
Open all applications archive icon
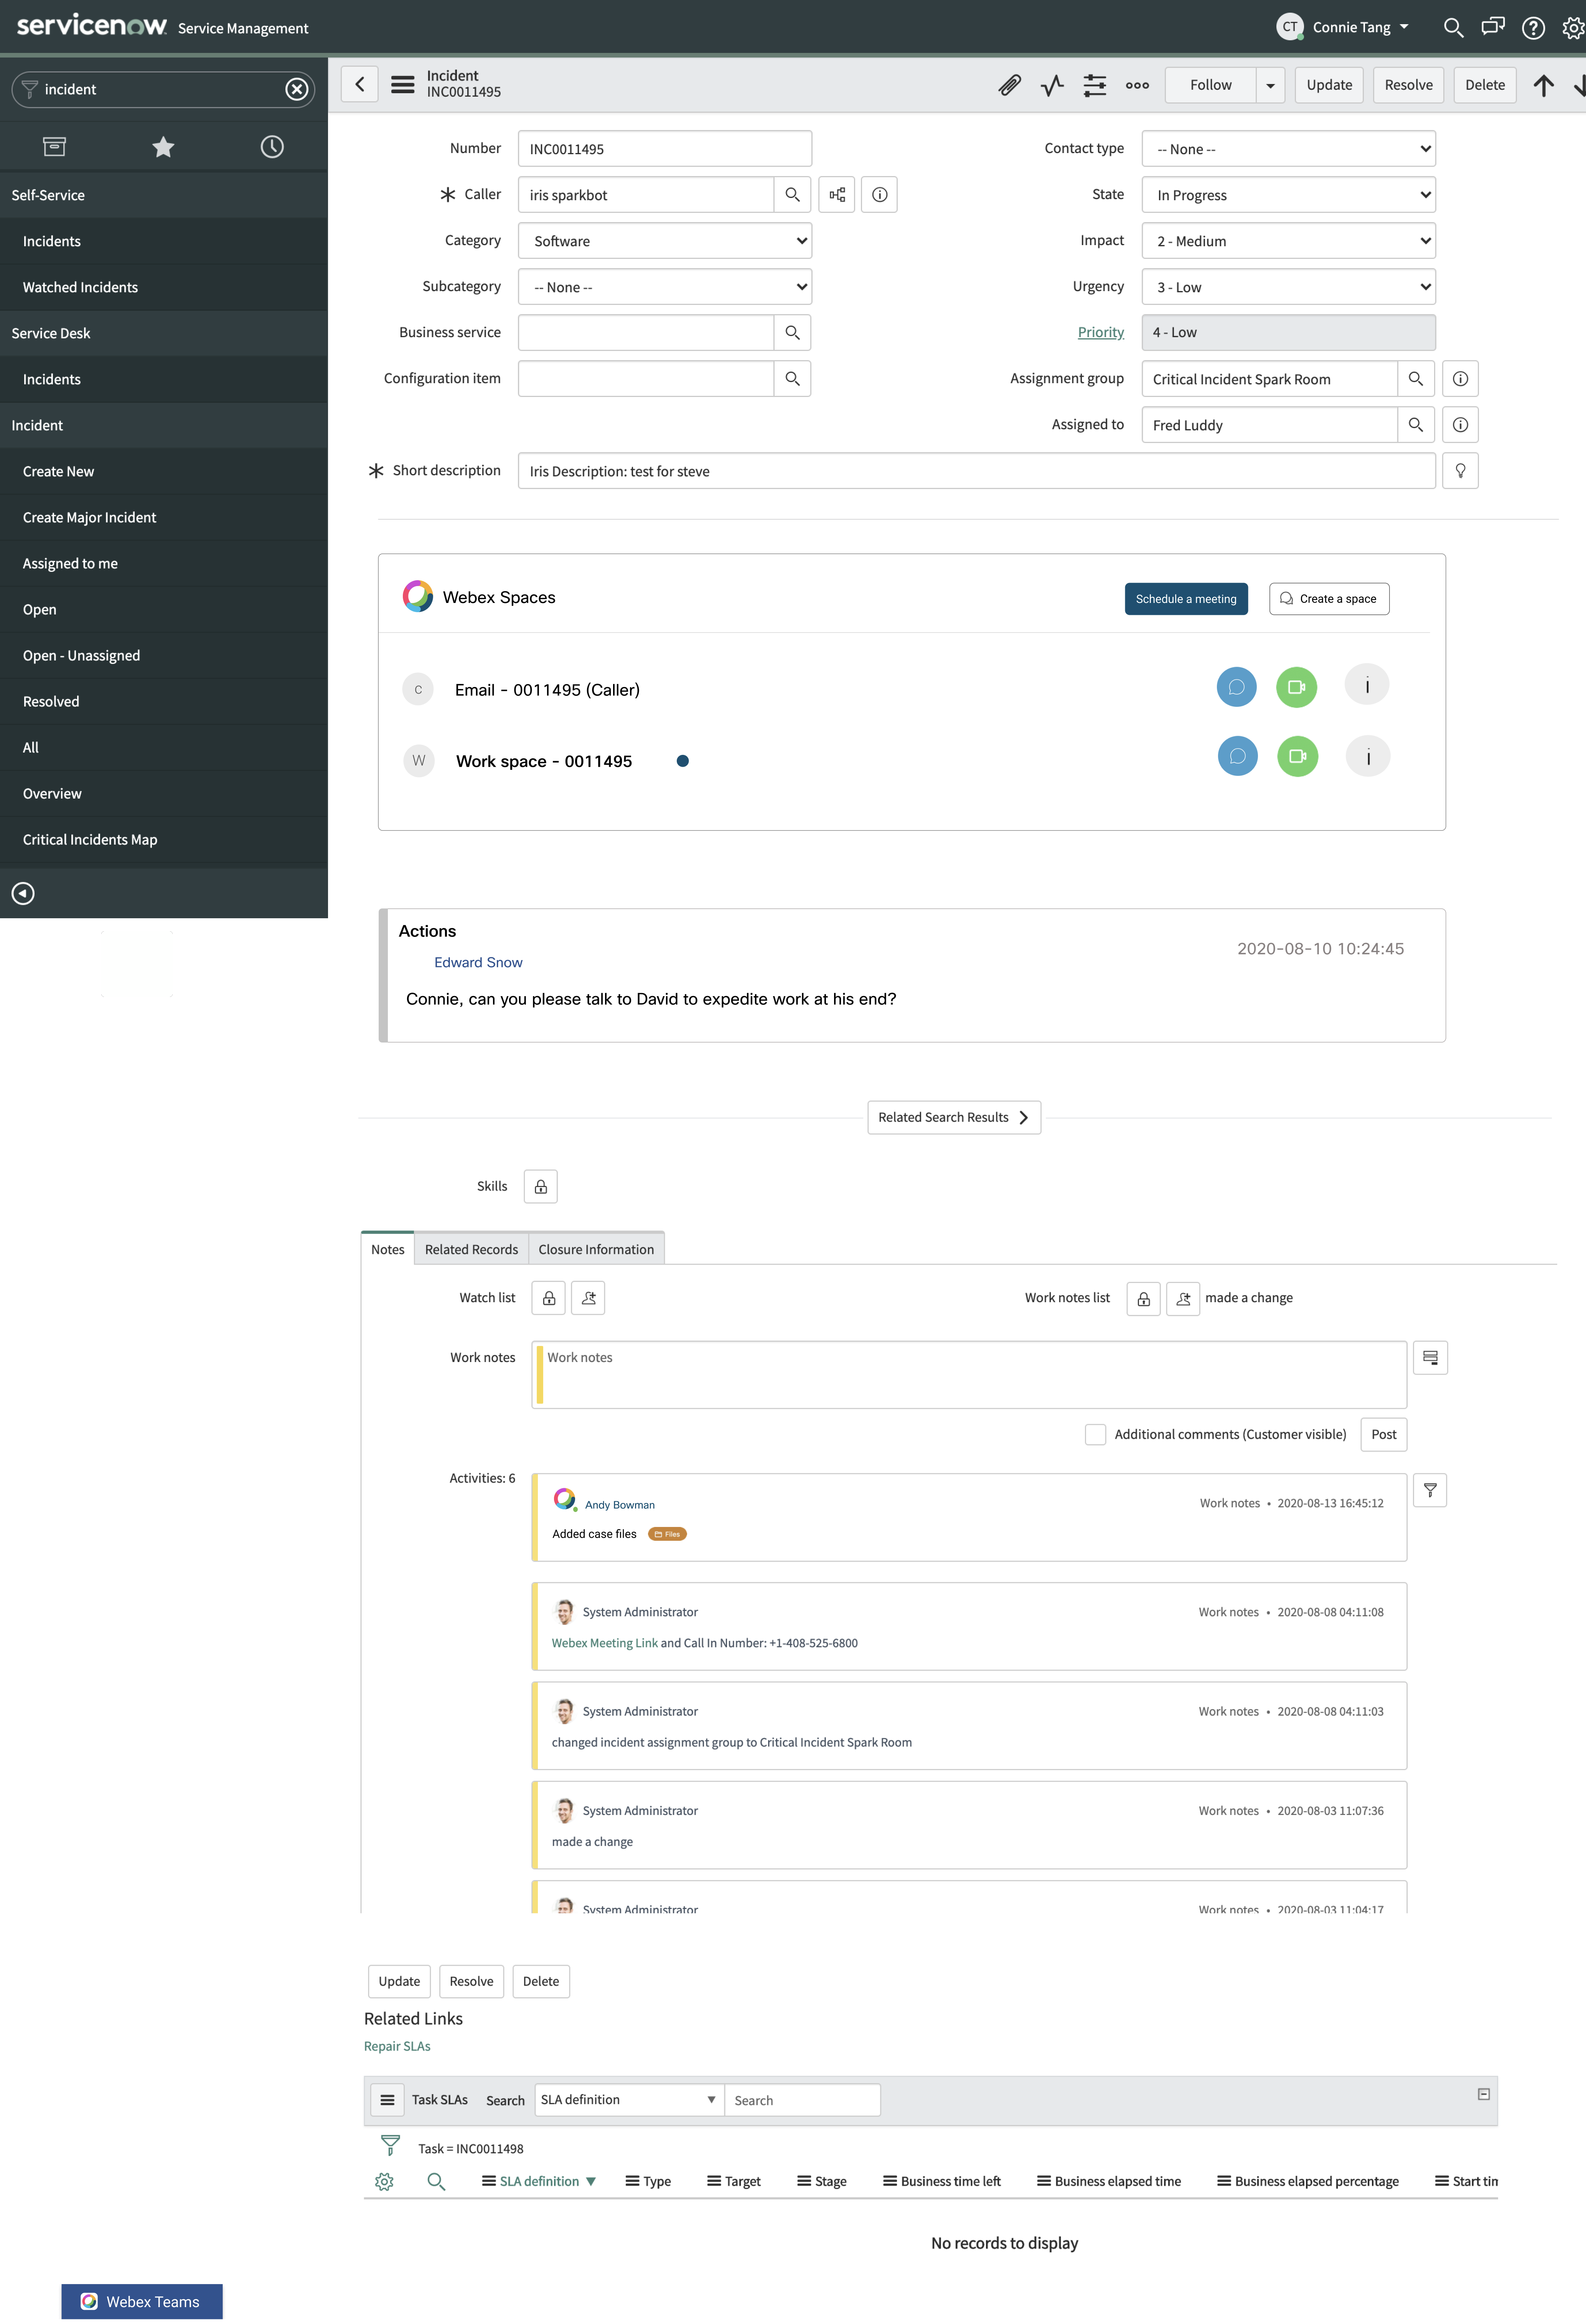coord(55,147)
